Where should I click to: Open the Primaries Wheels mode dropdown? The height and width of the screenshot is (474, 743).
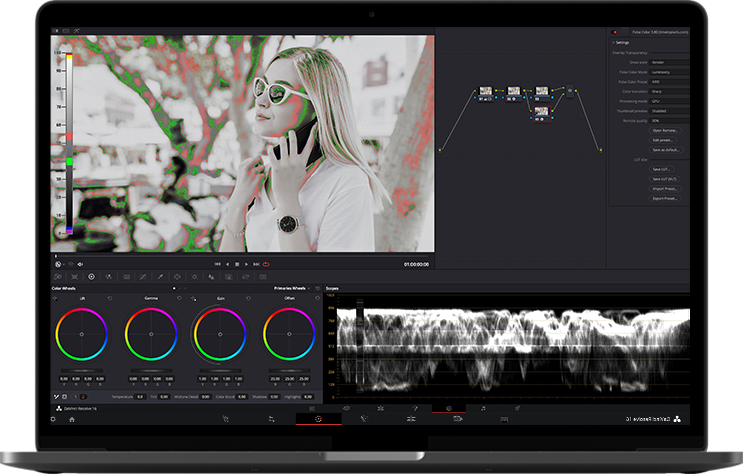(x=291, y=288)
